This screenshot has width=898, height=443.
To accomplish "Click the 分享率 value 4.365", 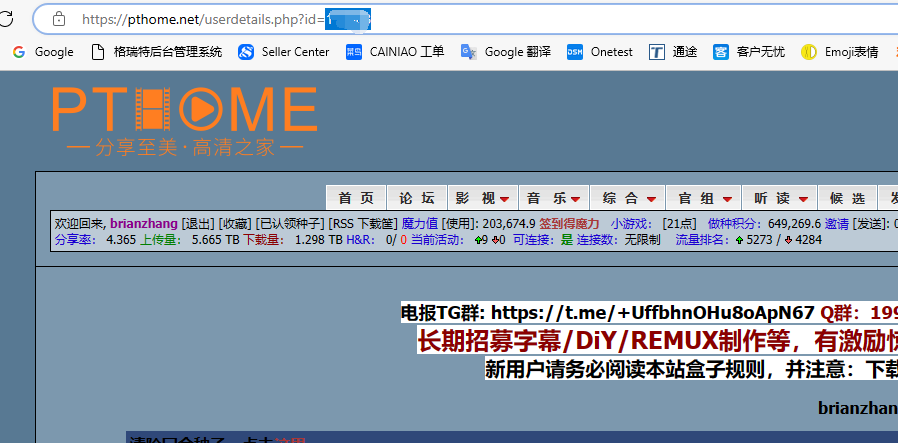I will tap(121, 240).
